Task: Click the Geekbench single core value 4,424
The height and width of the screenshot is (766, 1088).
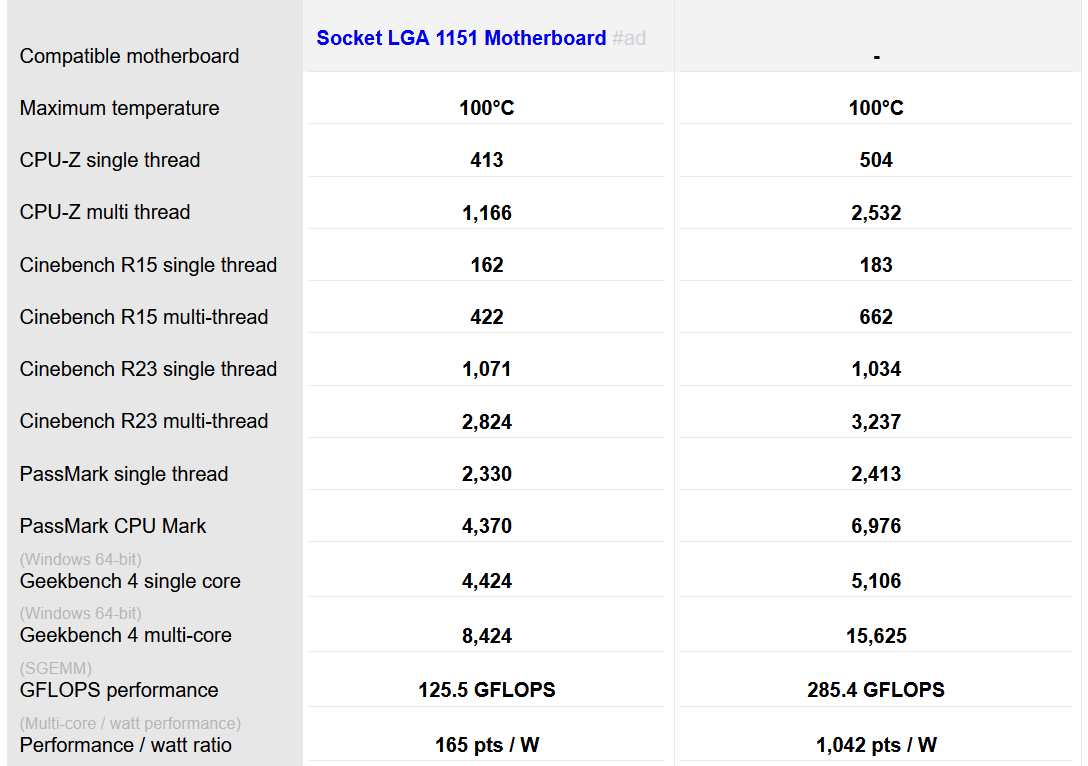Action: (486, 581)
